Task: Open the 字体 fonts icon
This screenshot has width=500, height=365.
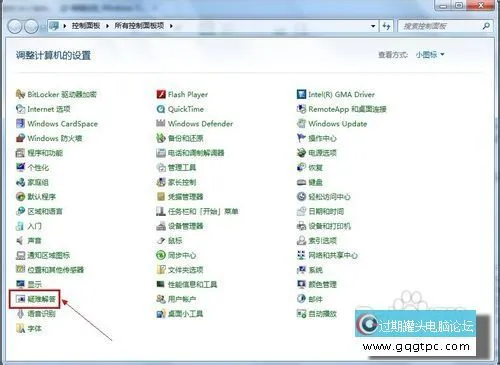Action: pos(20,329)
